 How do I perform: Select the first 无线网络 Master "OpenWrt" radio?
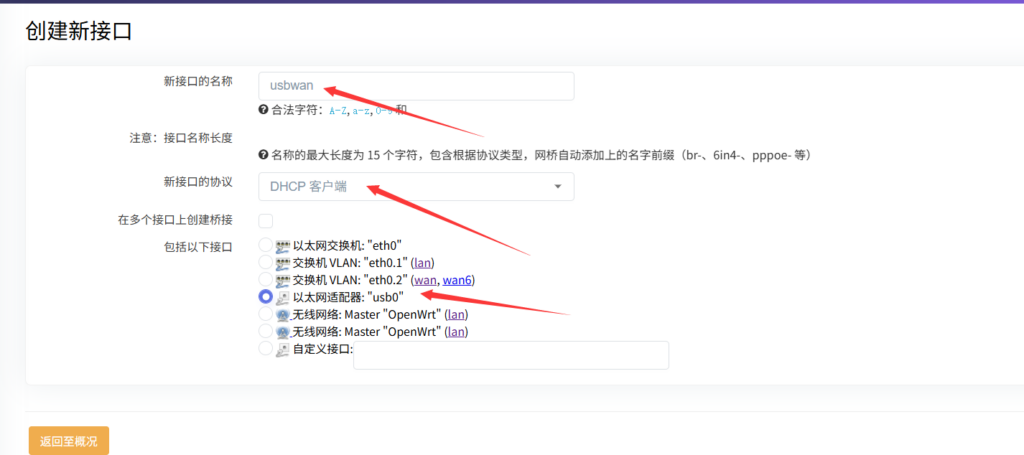265,314
